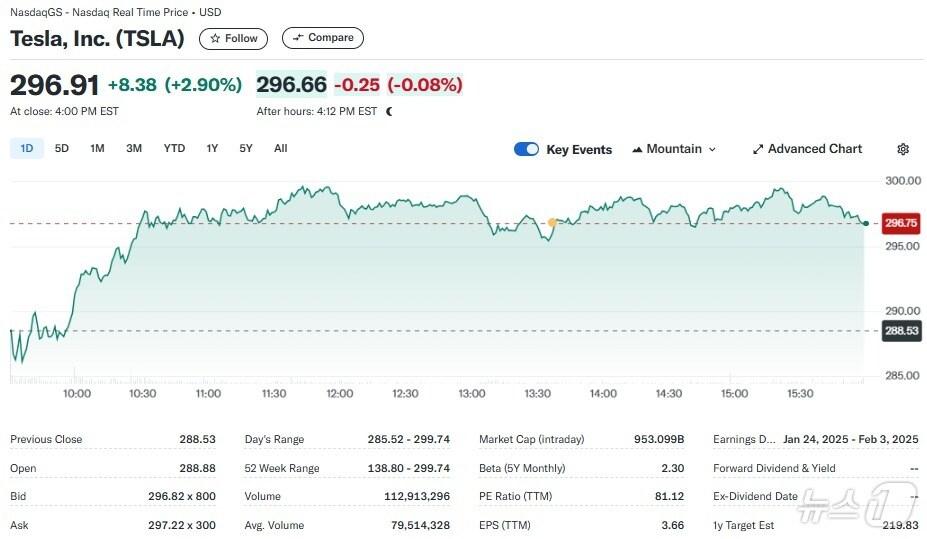
Task: Open the Mountain chart type dropdown
Action: [x=674, y=149]
